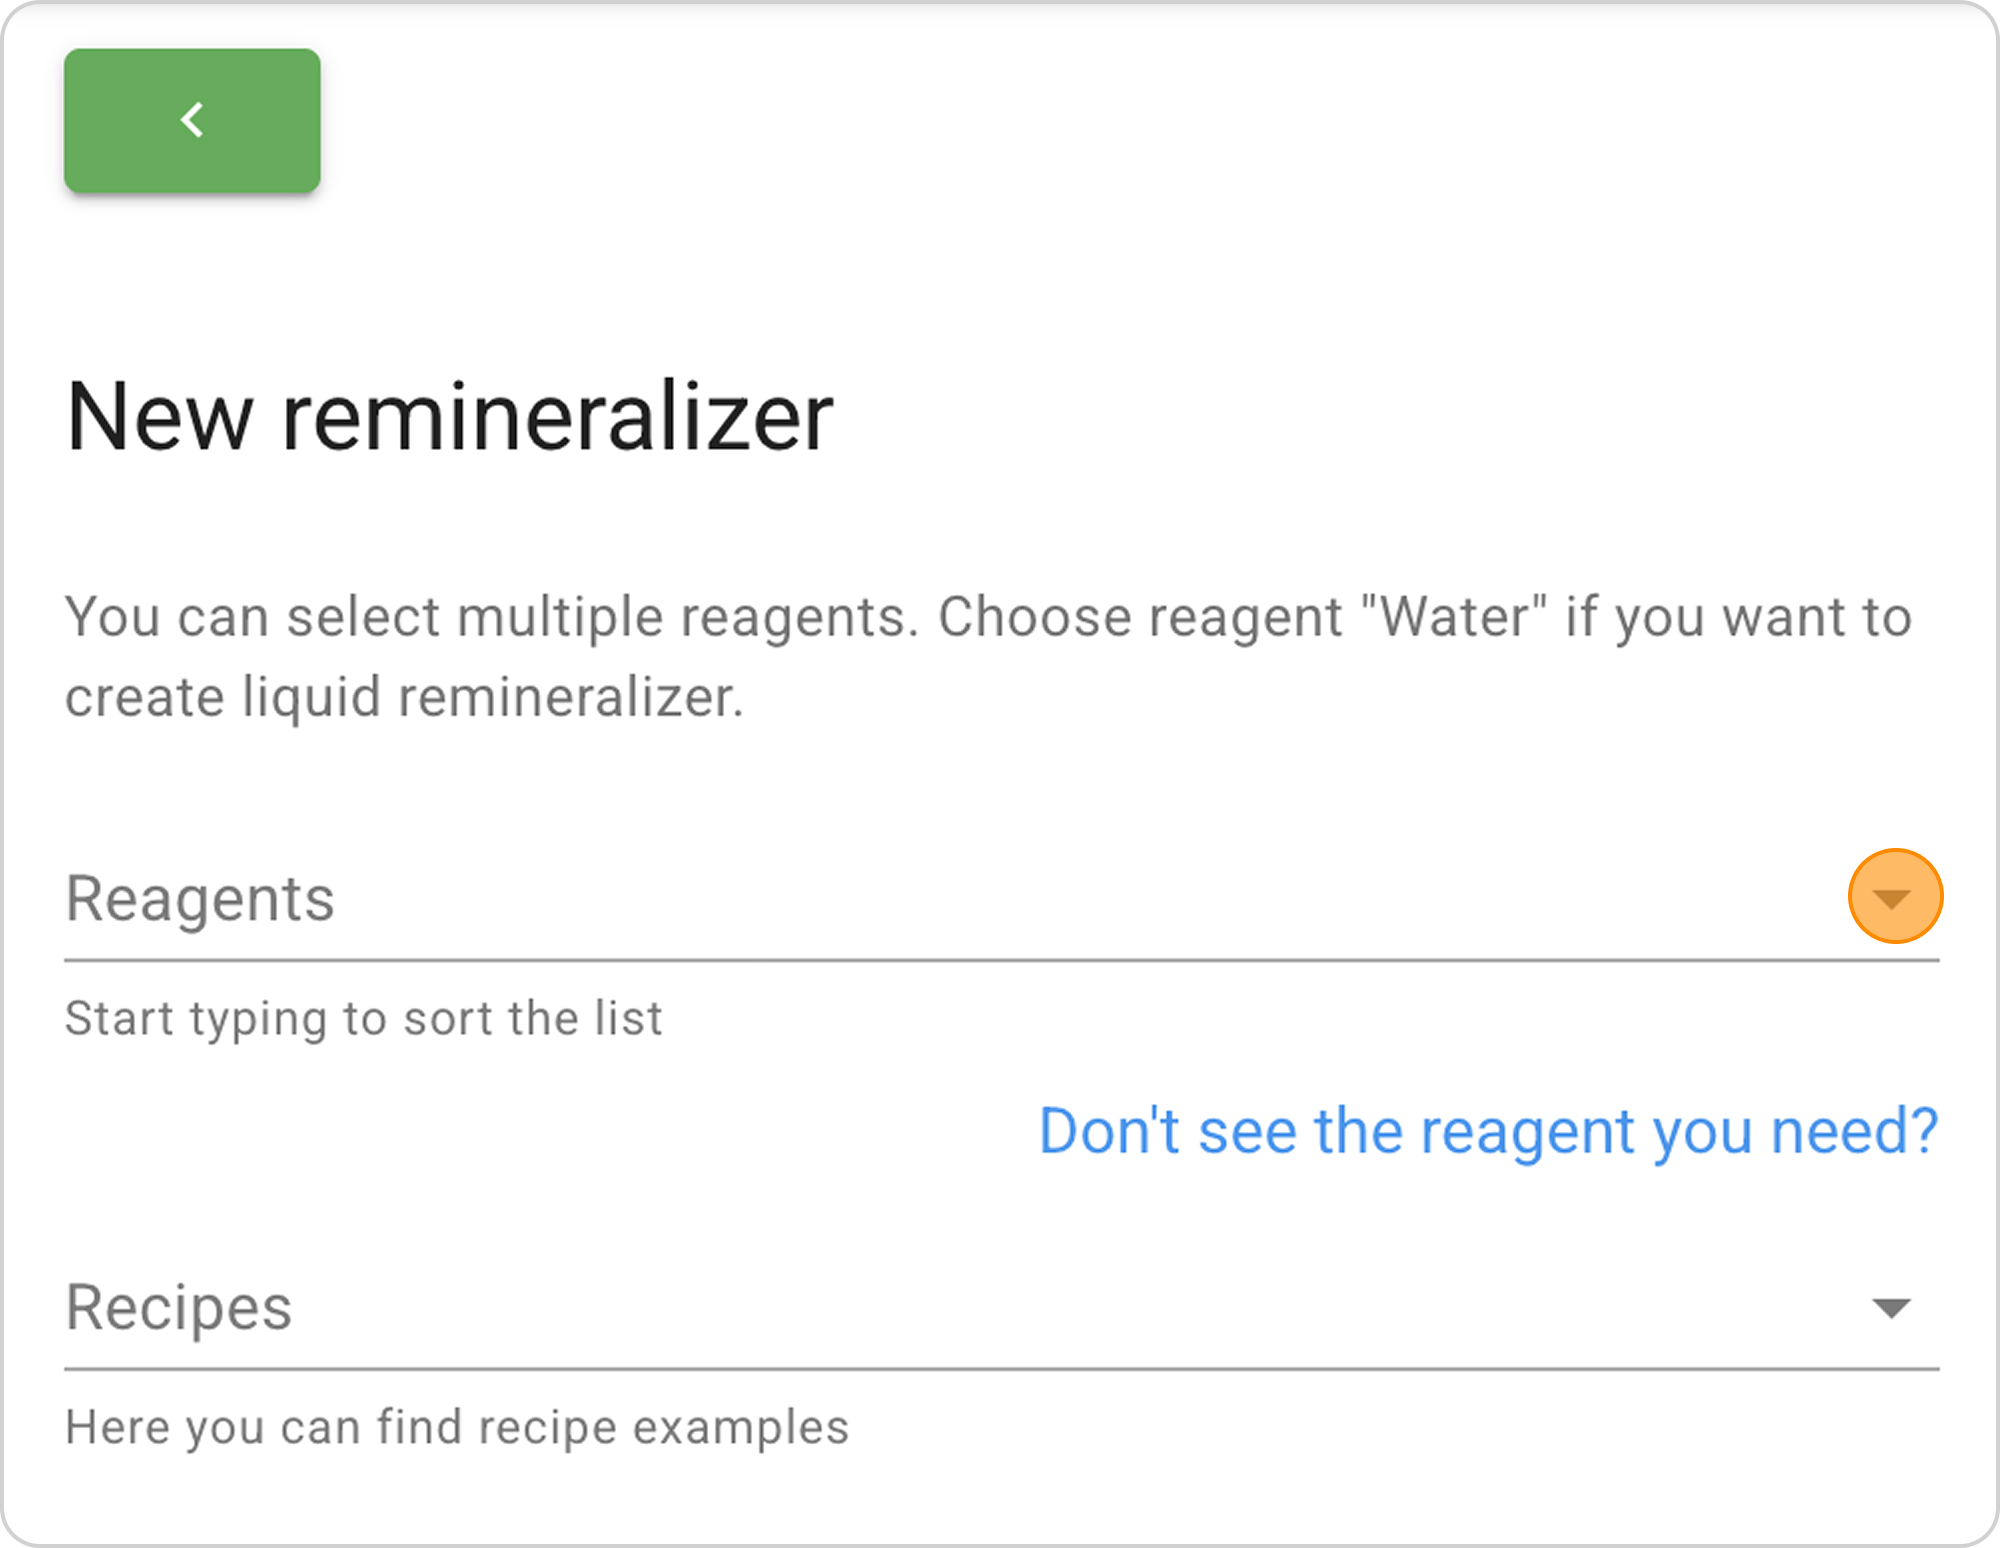Image resolution: width=2000 pixels, height=1548 pixels.
Task: Click the green back arrow button
Action: [x=192, y=121]
